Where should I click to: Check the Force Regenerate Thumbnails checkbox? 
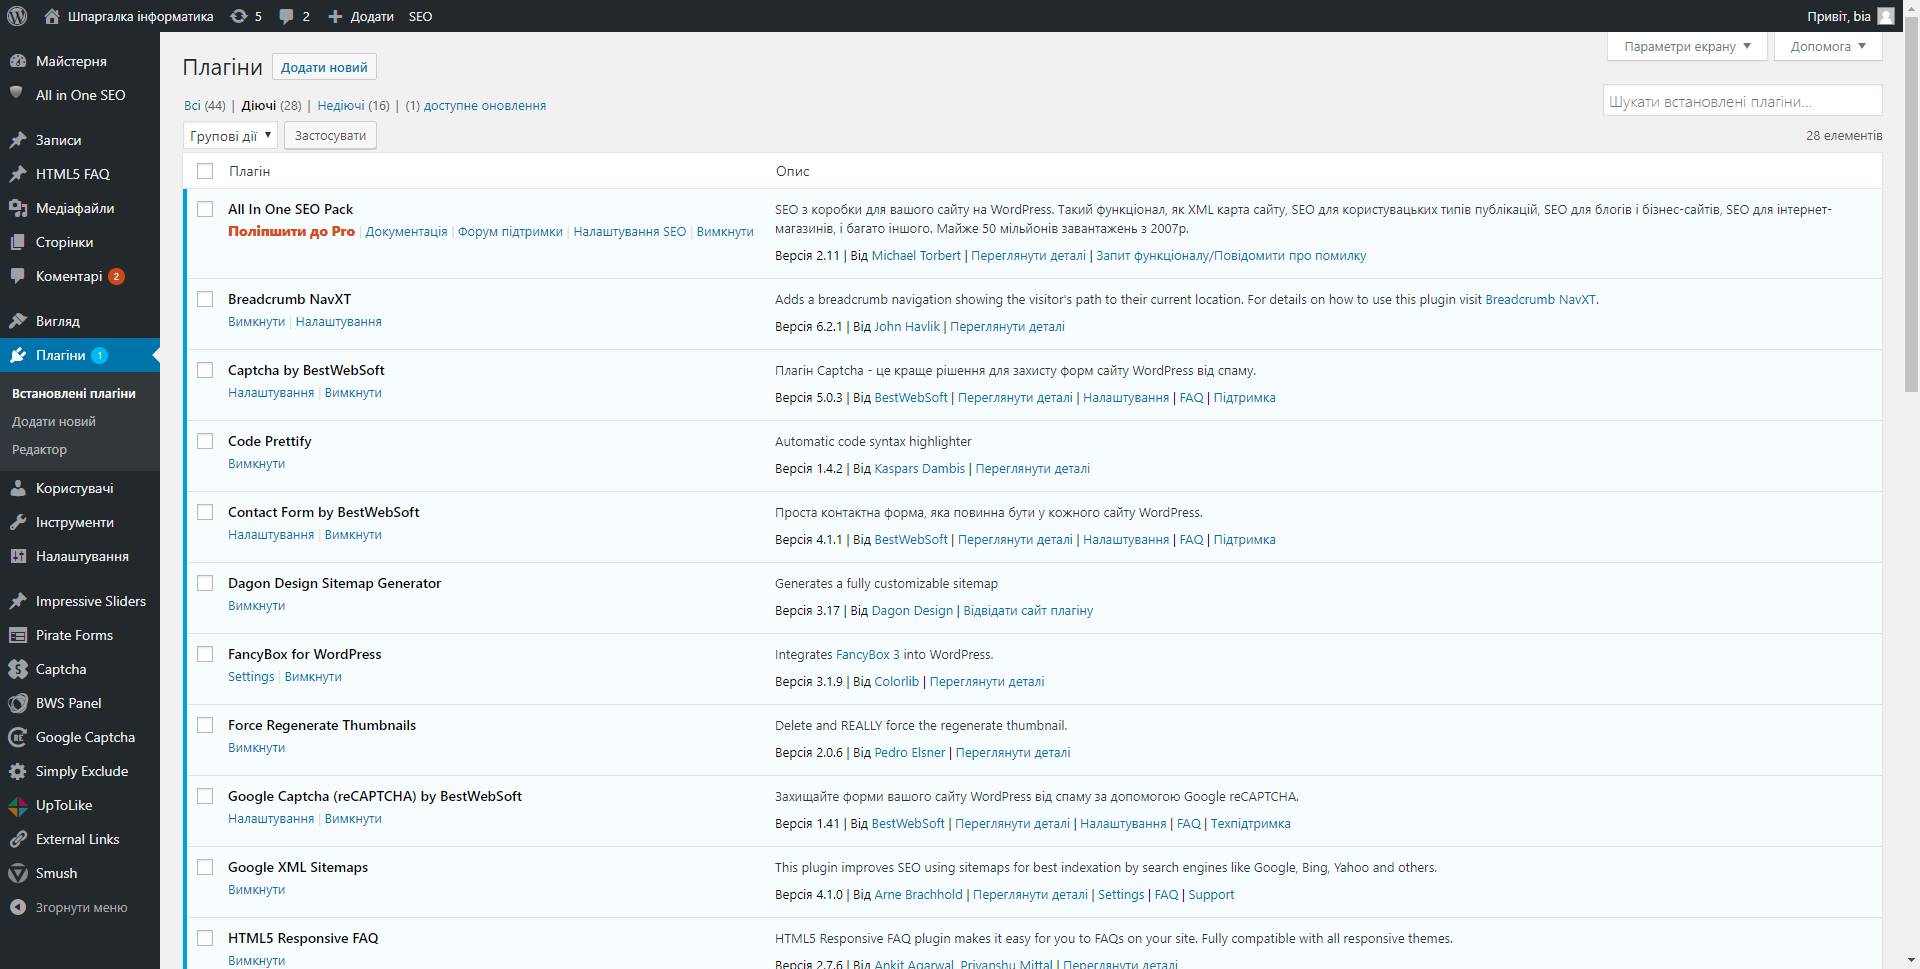[x=205, y=725]
